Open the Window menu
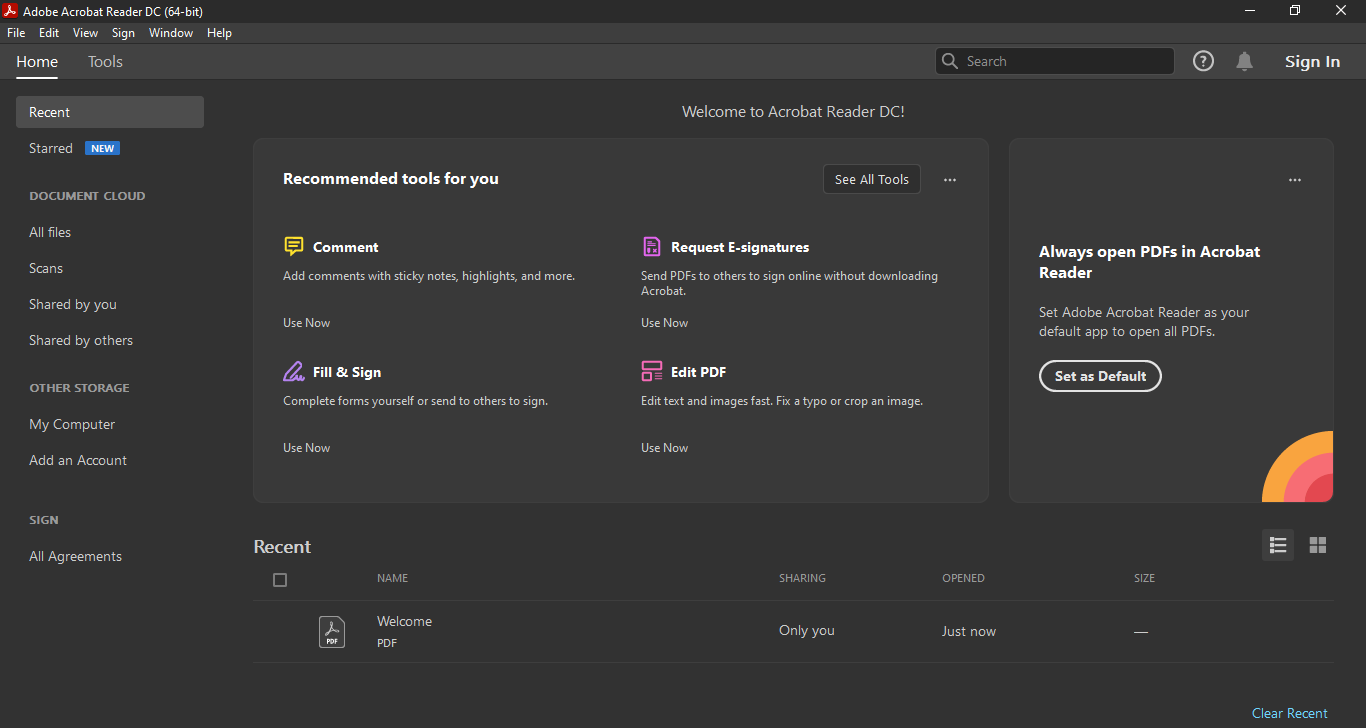Screen dimensions: 1366x728 pyautogui.click(x=171, y=33)
